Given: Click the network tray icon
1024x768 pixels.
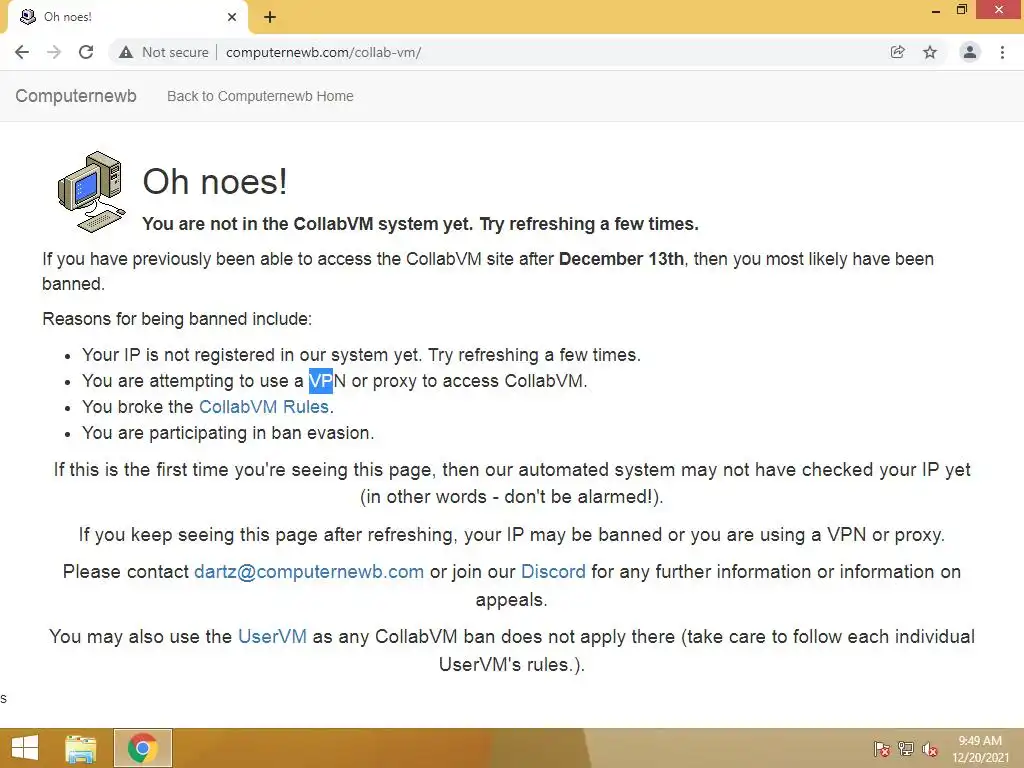Looking at the screenshot, I should click(x=906, y=749).
